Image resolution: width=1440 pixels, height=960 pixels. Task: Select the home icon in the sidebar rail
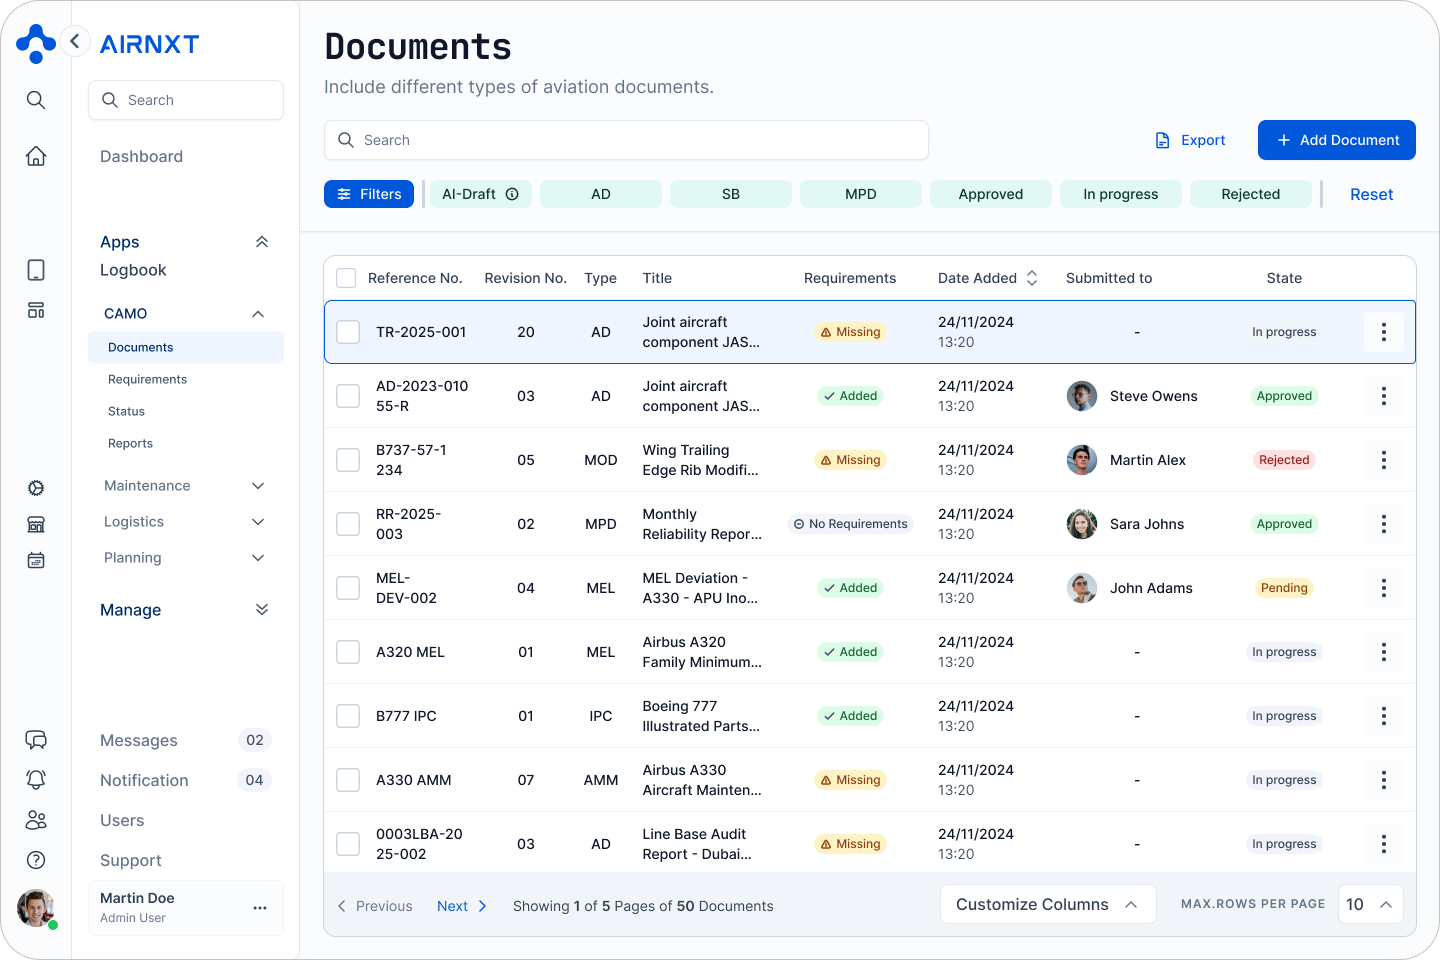(x=36, y=156)
